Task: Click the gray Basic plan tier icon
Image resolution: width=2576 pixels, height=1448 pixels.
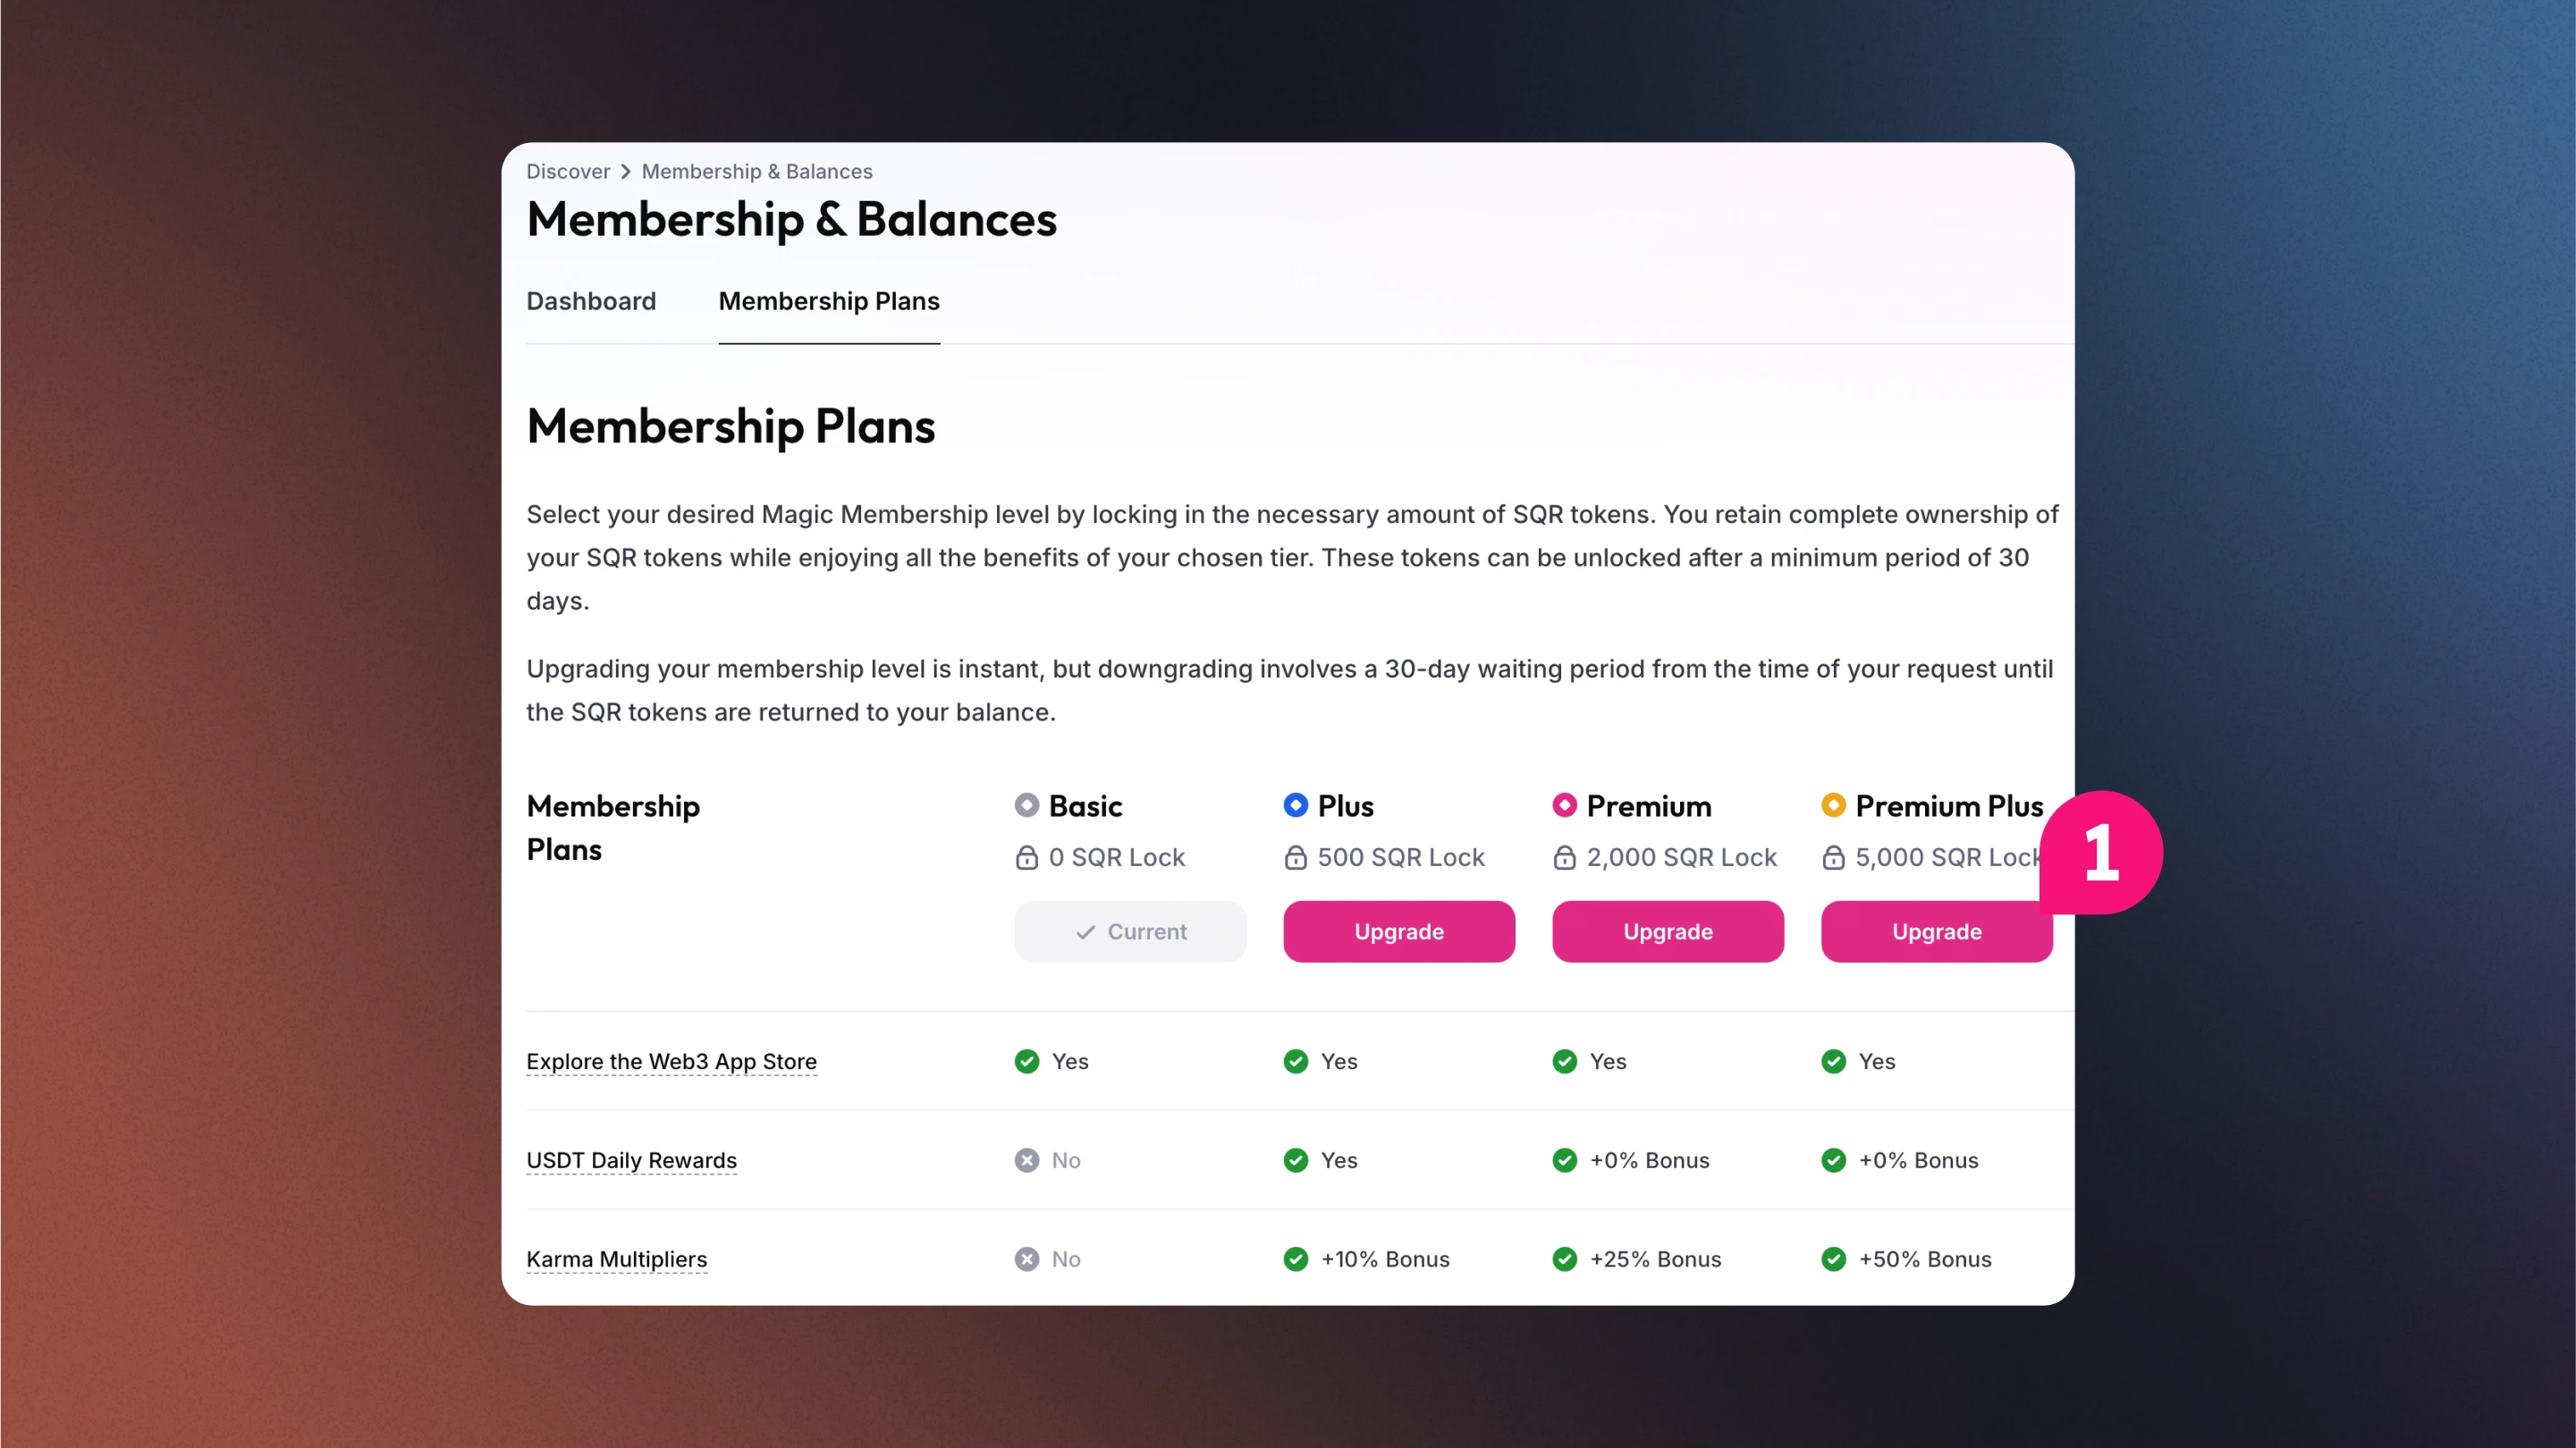Action: point(1026,805)
